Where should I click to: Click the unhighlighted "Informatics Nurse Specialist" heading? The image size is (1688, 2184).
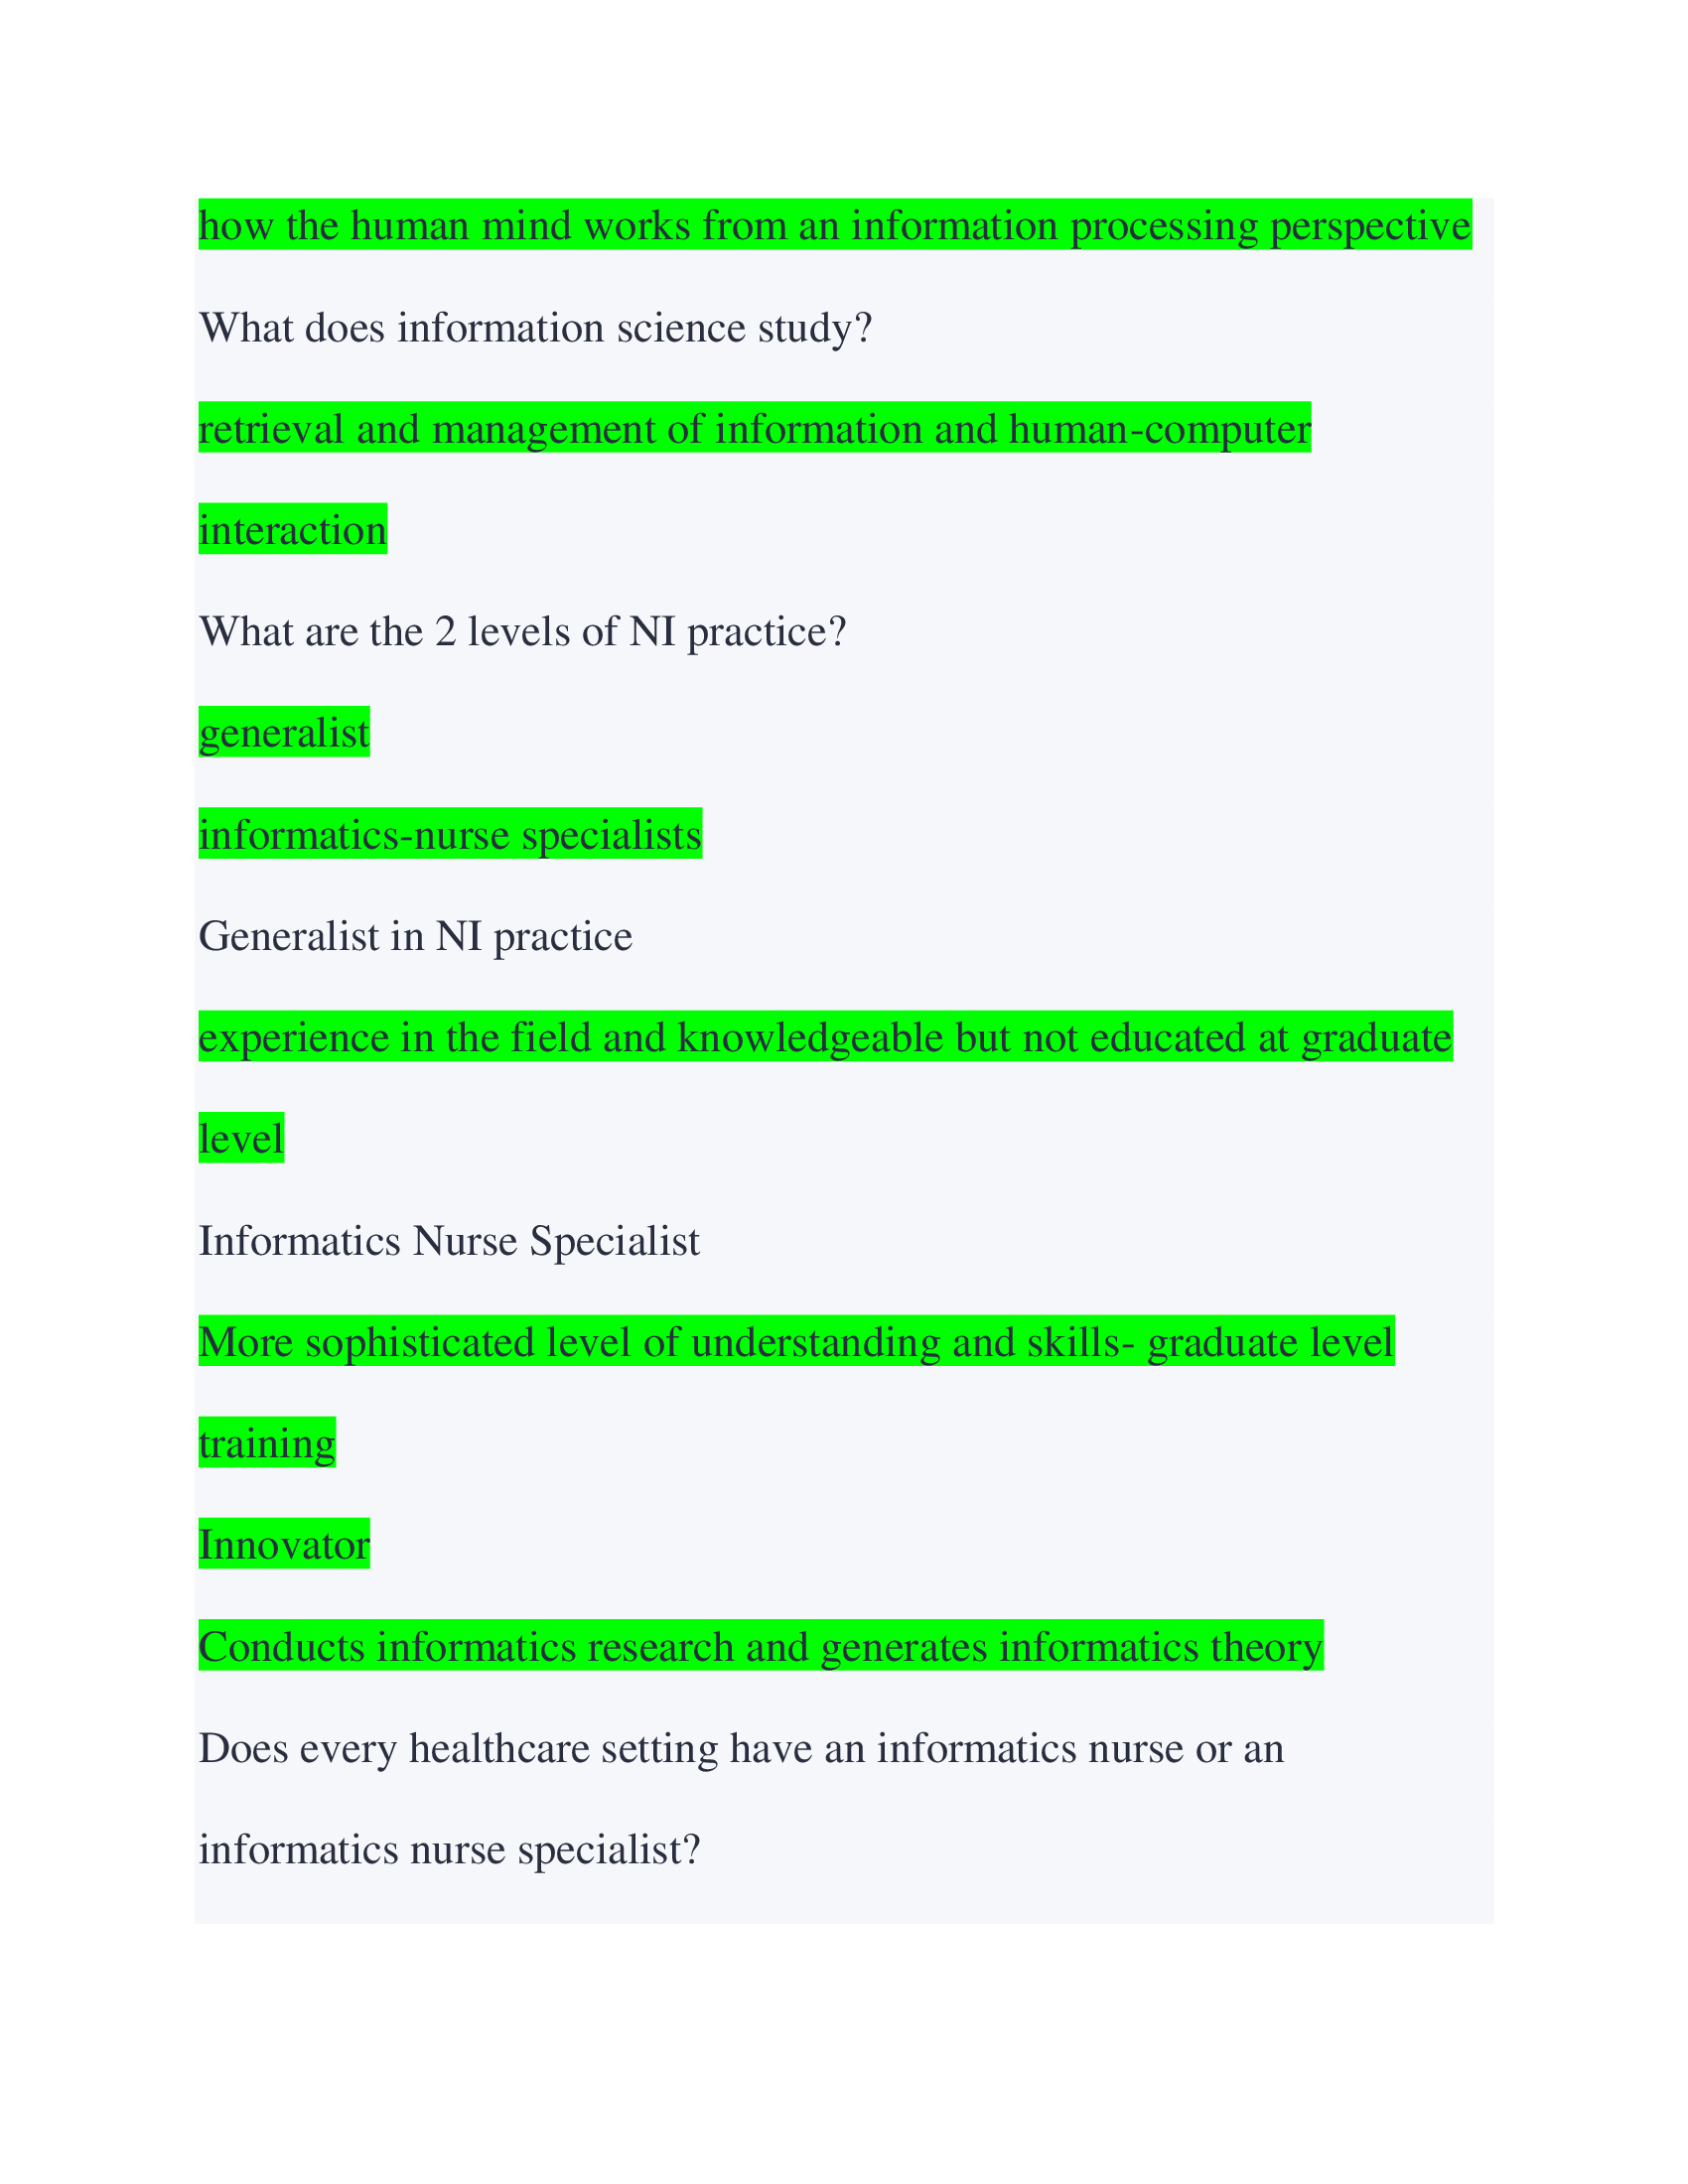(449, 1241)
